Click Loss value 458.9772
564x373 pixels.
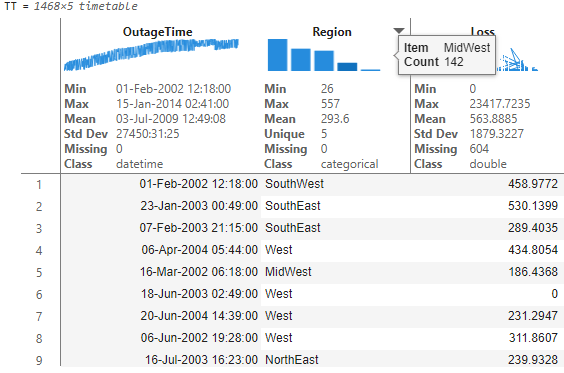pyautogui.click(x=533, y=184)
